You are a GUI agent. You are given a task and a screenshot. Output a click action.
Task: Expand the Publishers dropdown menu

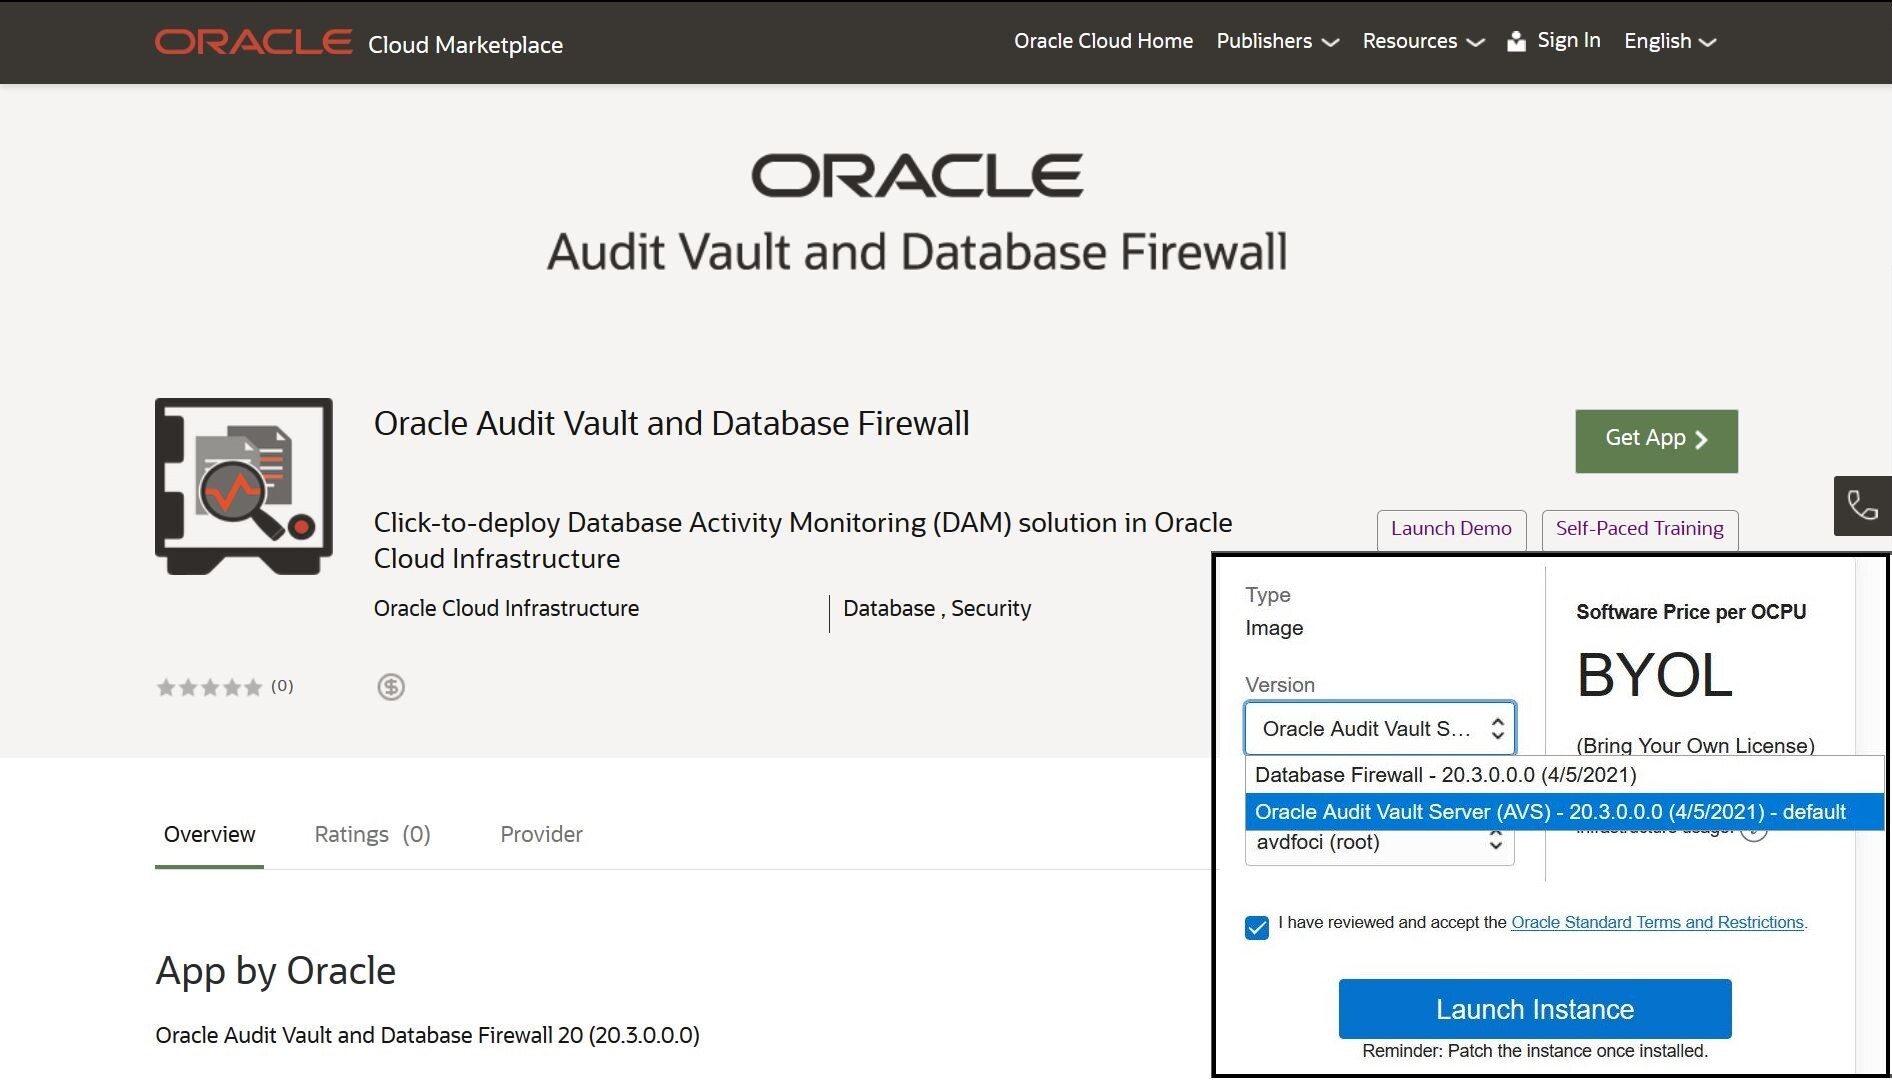(x=1277, y=41)
